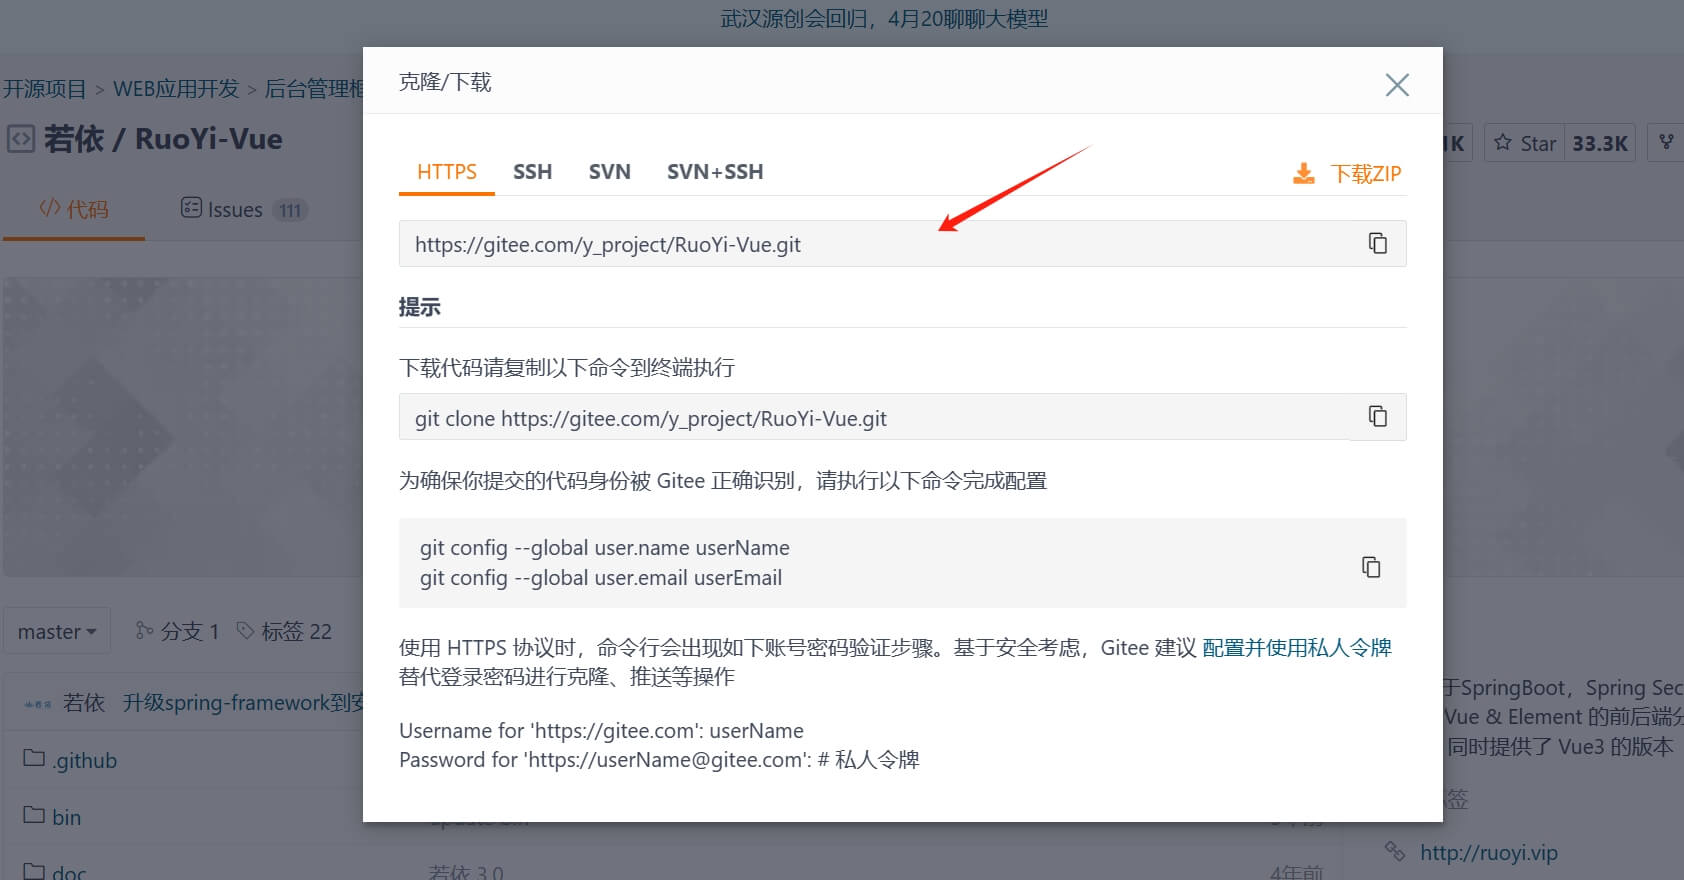Click the top banner 武汉源创会回归 announcement
1684x880 pixels.
click(x=884, y=19)
